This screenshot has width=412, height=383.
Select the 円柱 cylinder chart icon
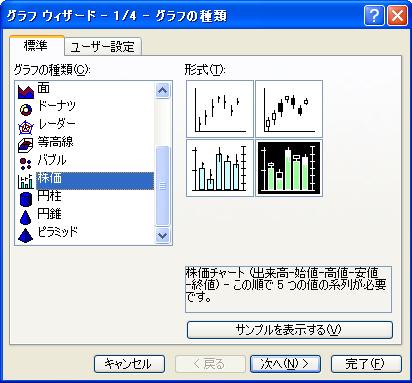tap(26, 199)
